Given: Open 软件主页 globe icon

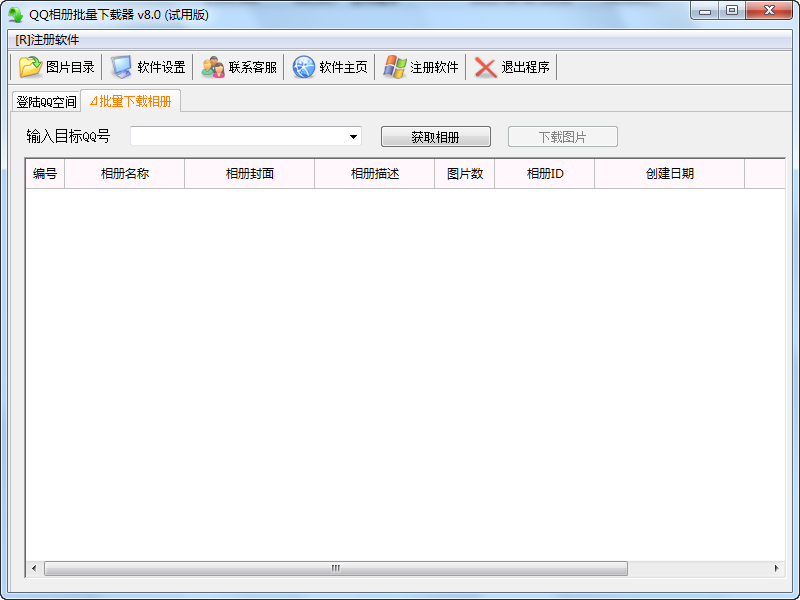Looking at the screenshot, I should 304,67.
